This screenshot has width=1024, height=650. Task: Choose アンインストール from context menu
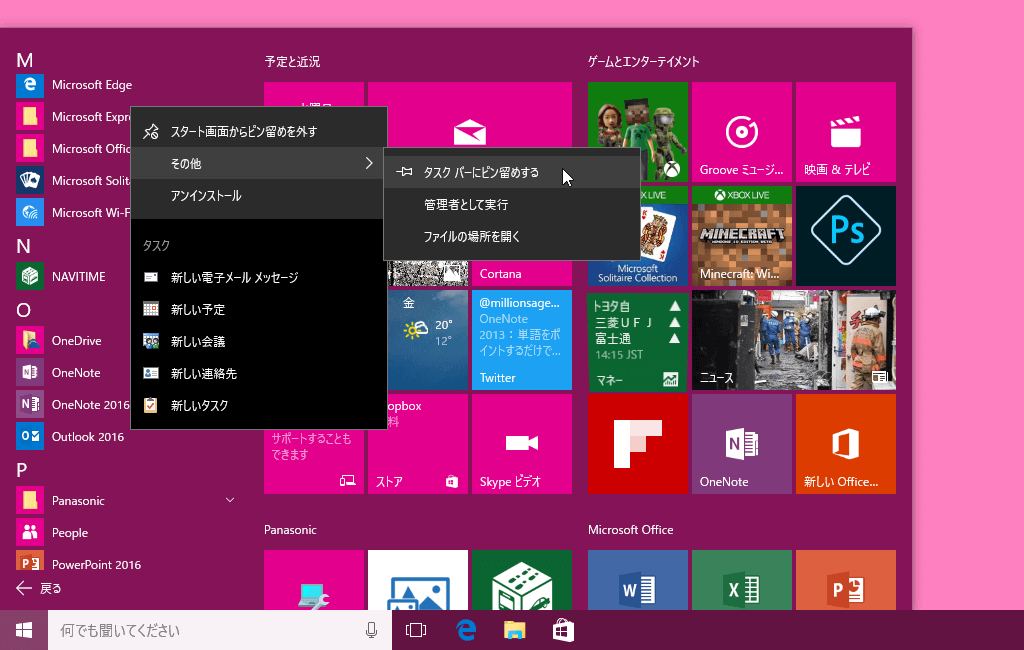[259, 195]
